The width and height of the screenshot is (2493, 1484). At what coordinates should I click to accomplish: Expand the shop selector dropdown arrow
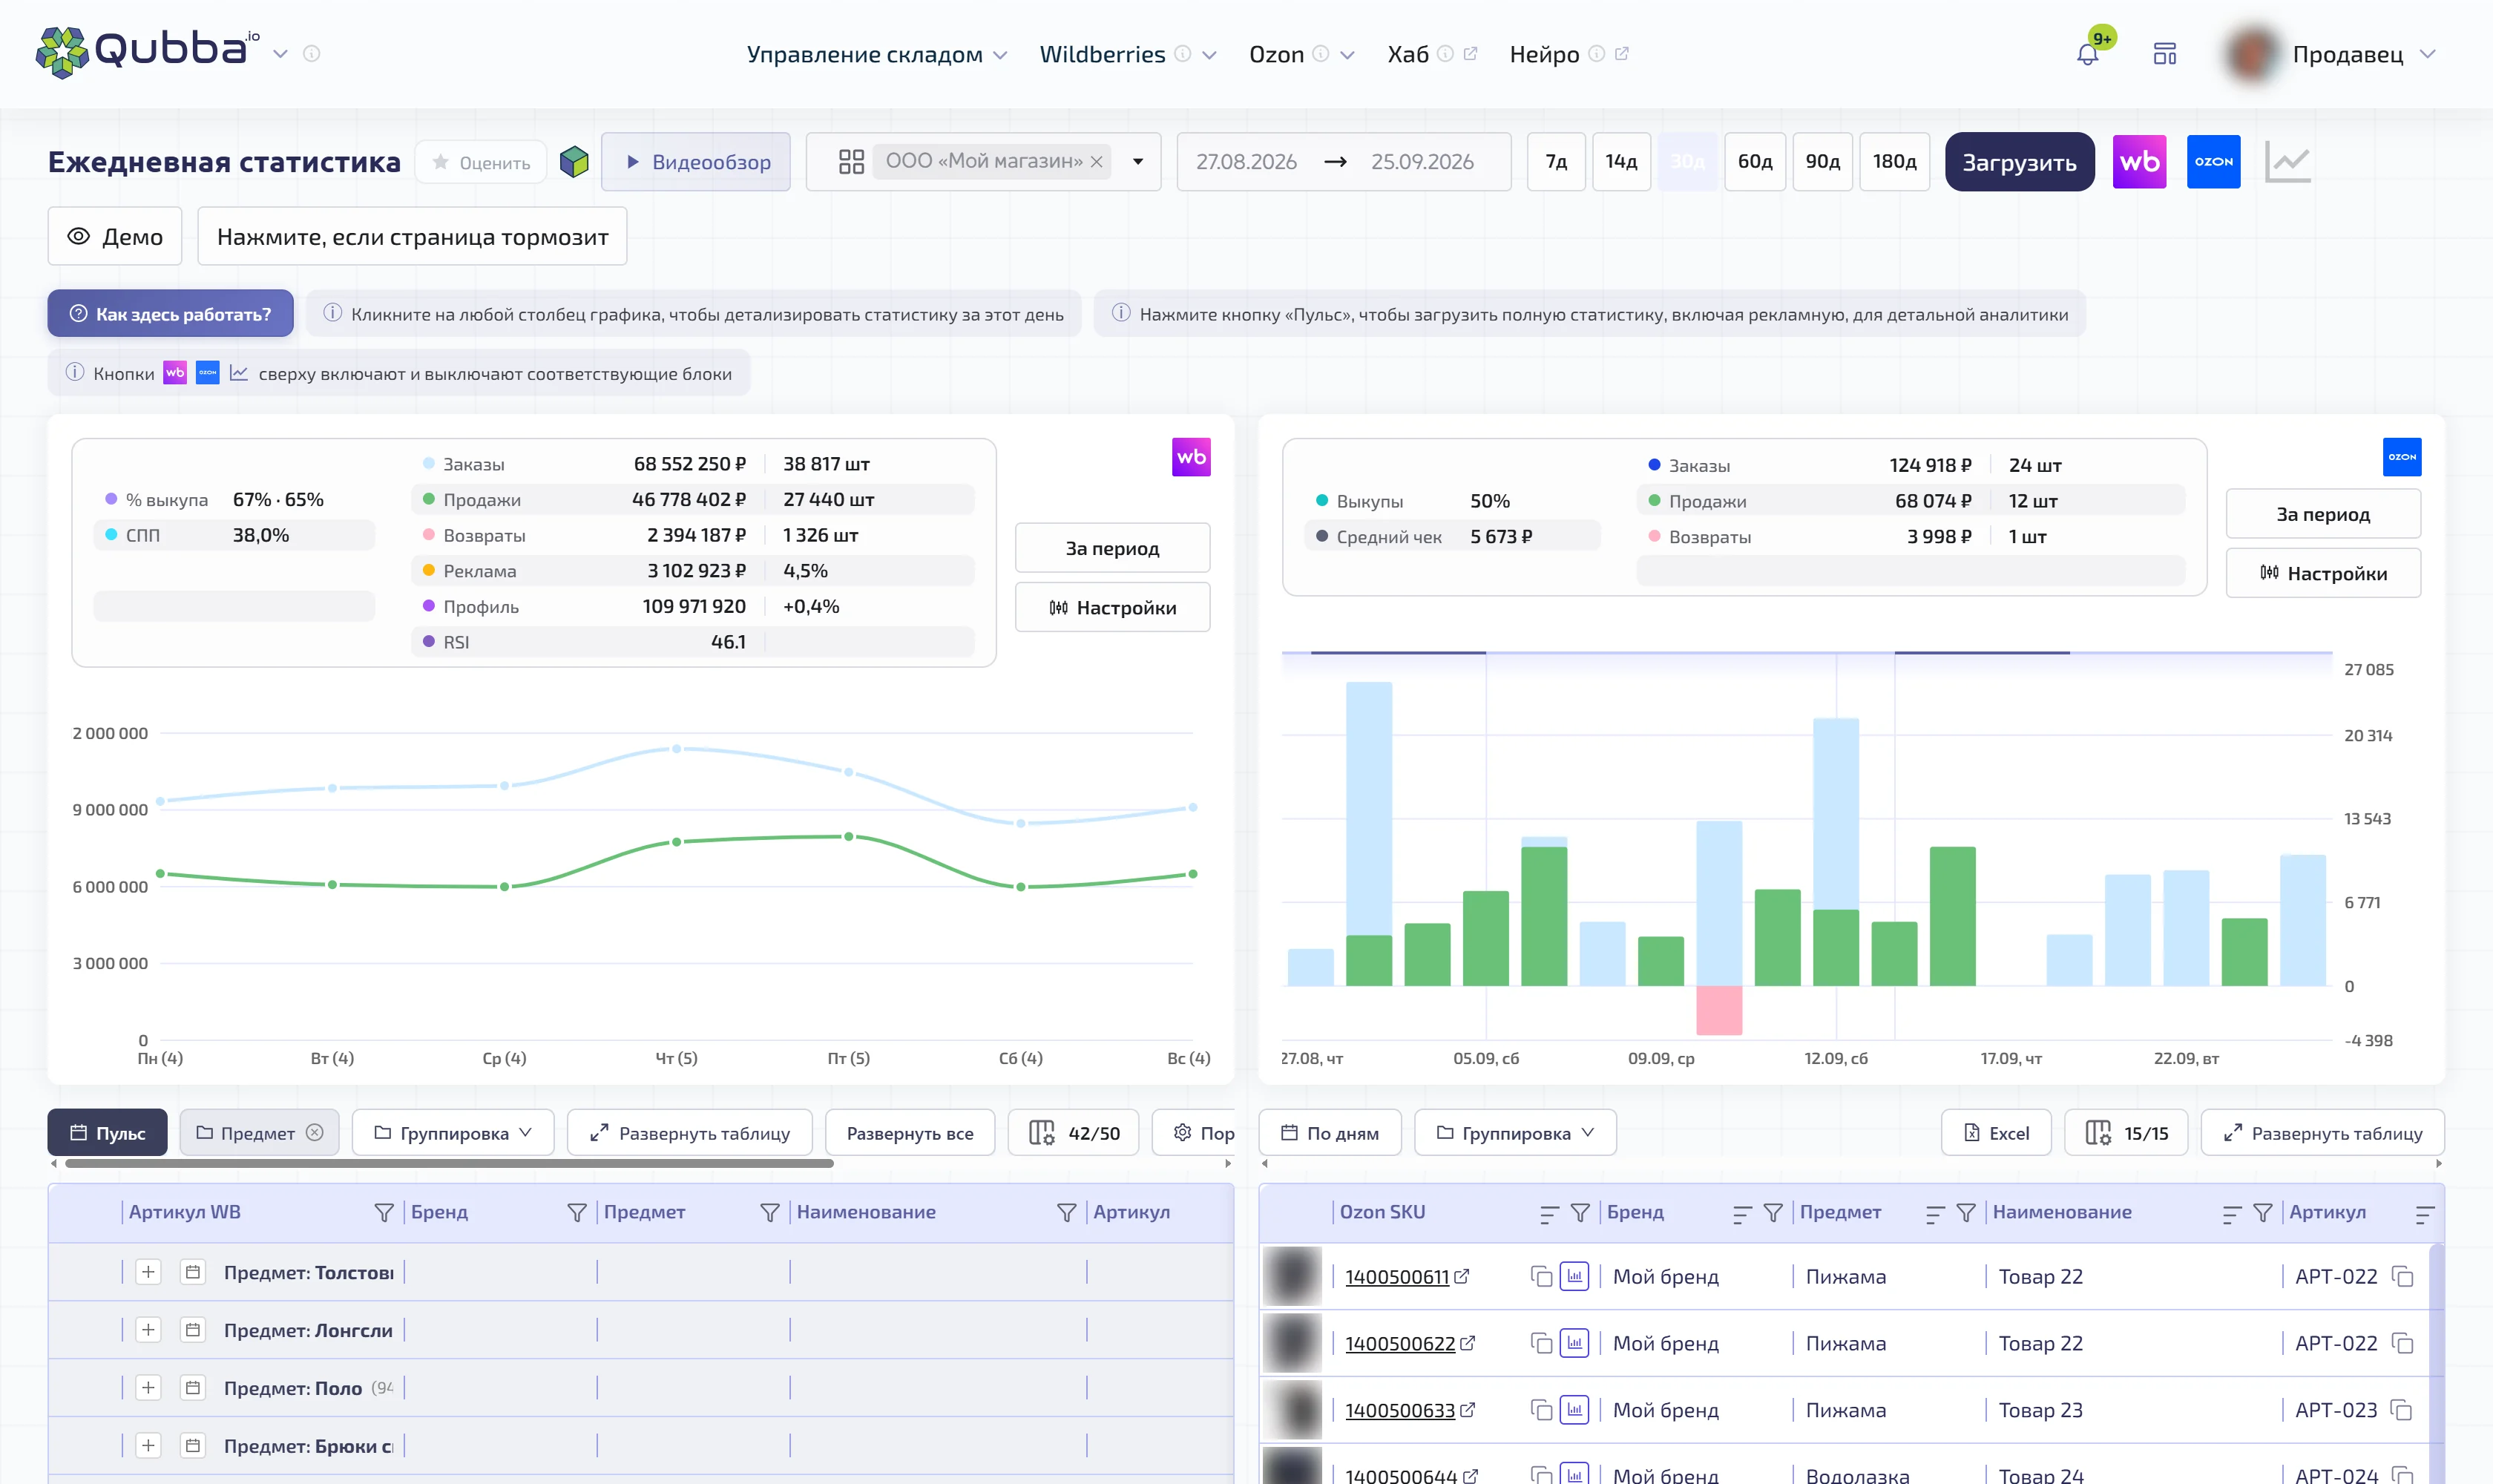point(1138,162)
